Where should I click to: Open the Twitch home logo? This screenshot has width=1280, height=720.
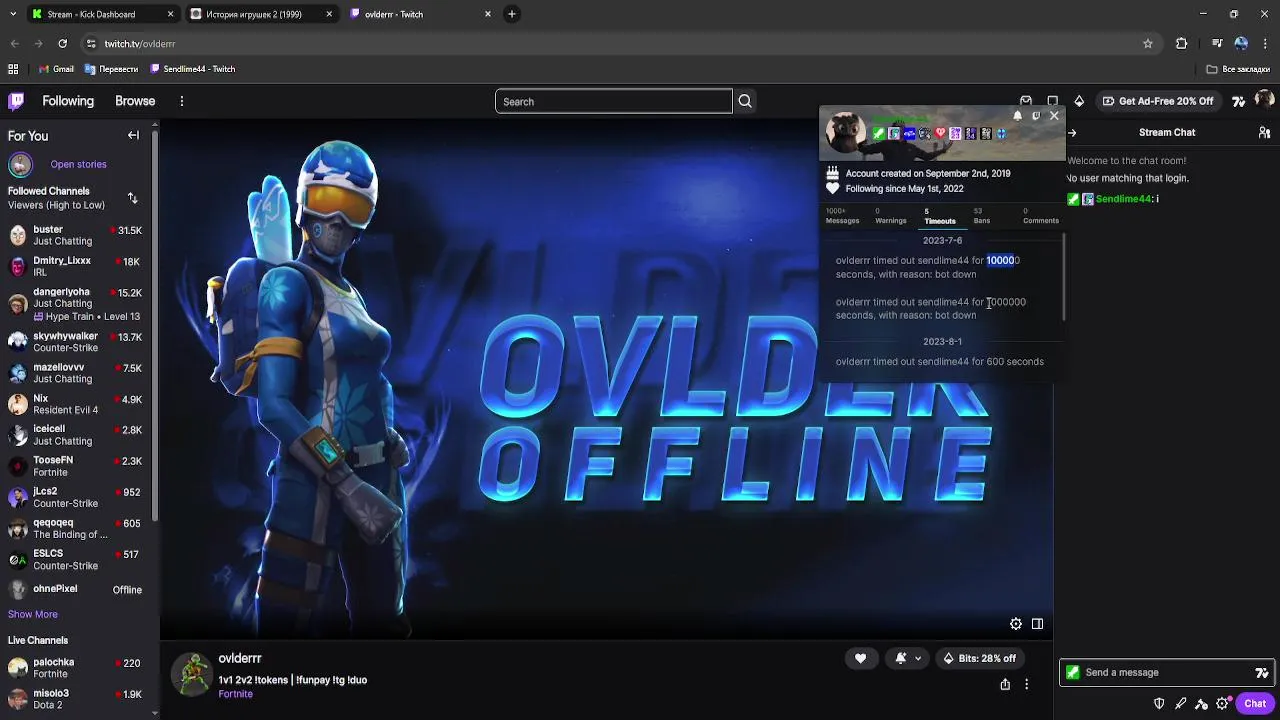coord(16,101)
